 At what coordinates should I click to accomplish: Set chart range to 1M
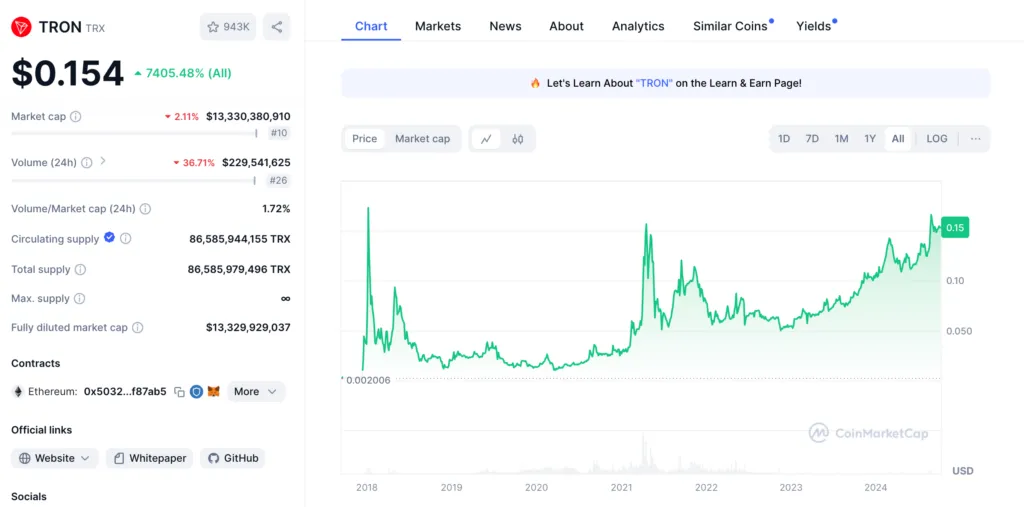(x=841, y=139)
